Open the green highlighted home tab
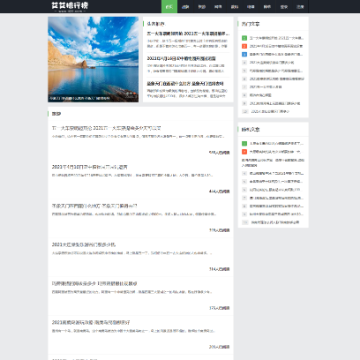360x360 pixels. (169, 6)
